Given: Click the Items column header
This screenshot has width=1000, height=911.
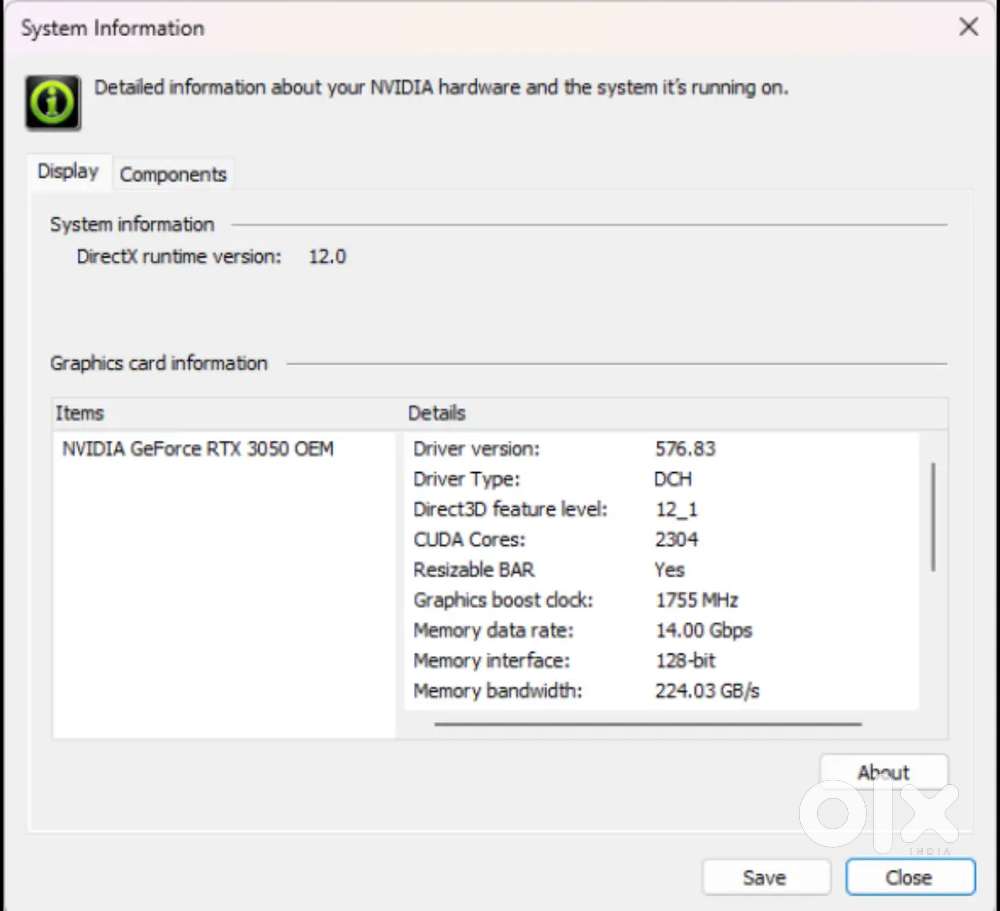Looking at the screenshot, I should [x=80, y=413].
